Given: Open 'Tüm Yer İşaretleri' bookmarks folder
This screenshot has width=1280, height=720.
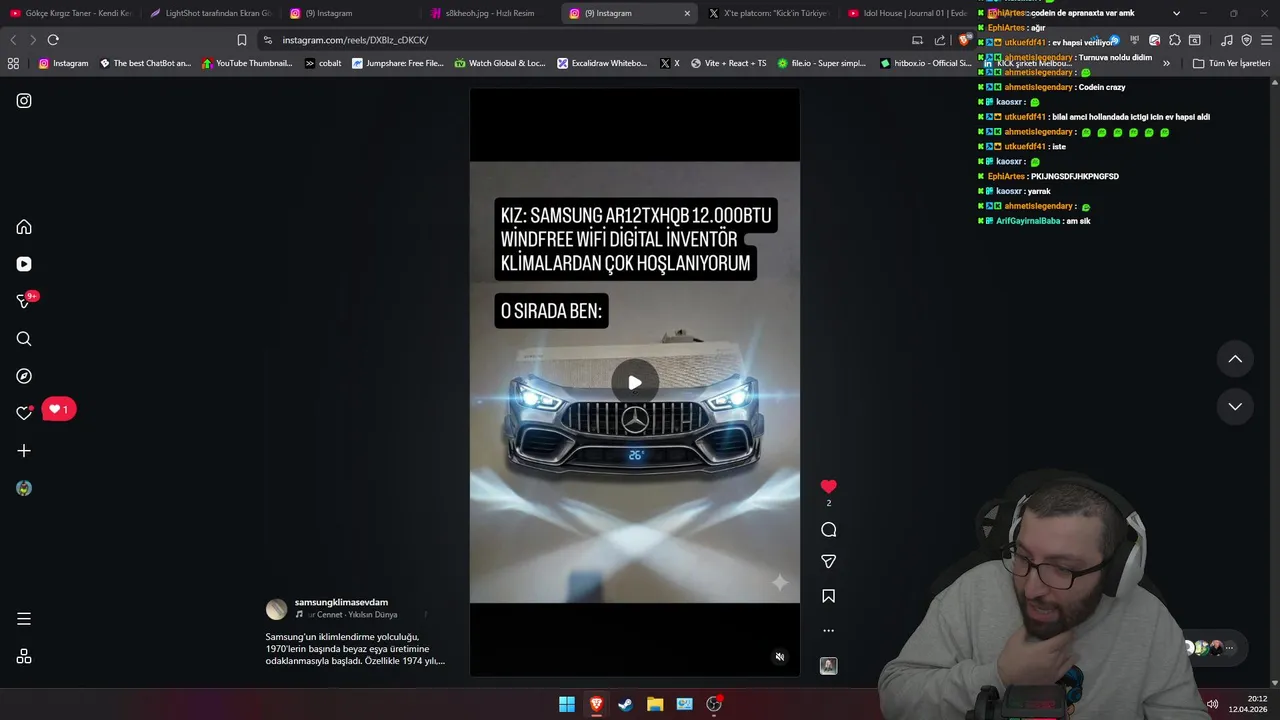Looking at the screenshot, I should point(1232,63).
